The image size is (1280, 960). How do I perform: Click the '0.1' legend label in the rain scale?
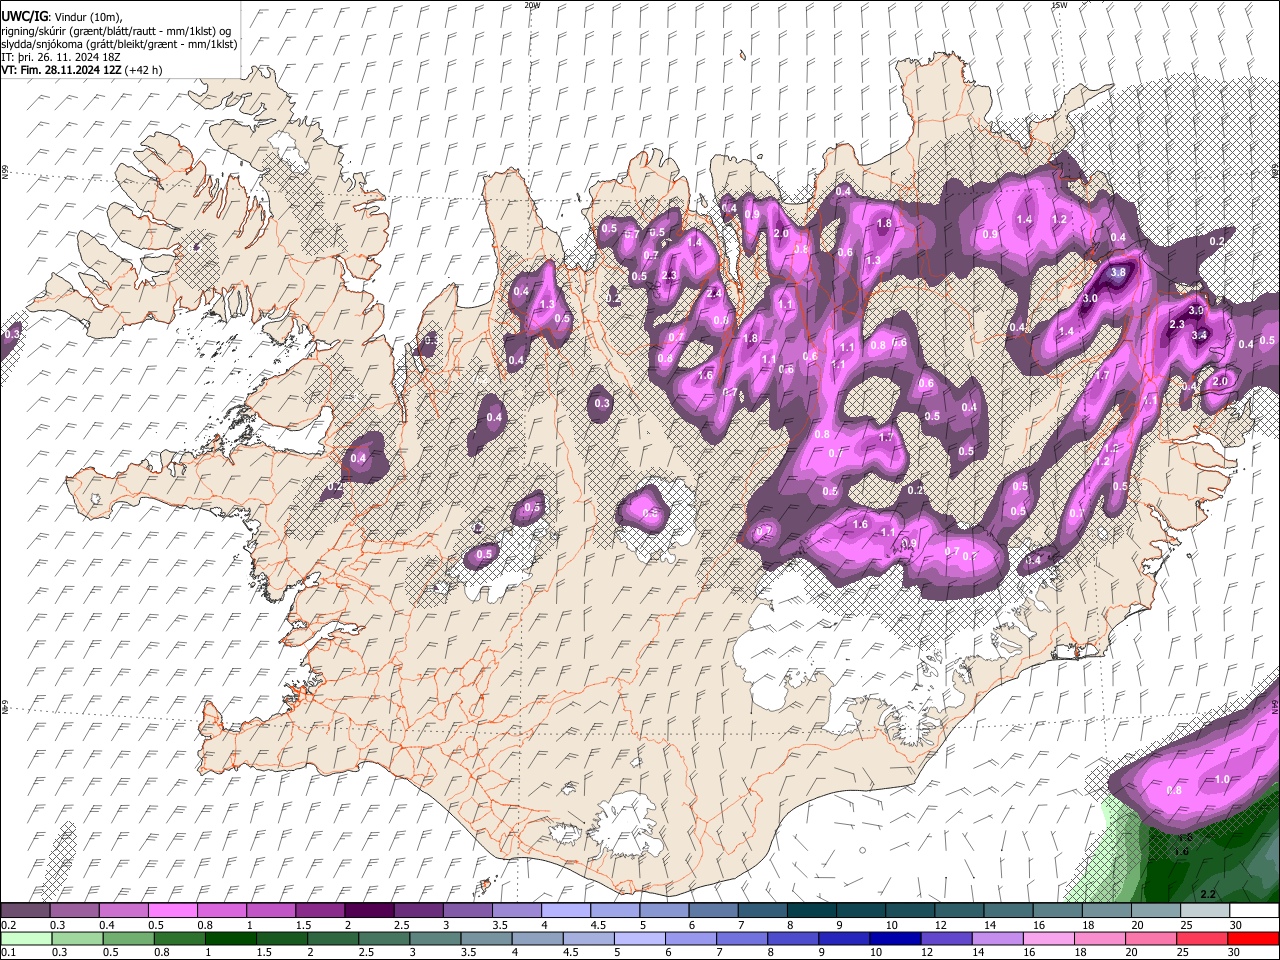7,952
